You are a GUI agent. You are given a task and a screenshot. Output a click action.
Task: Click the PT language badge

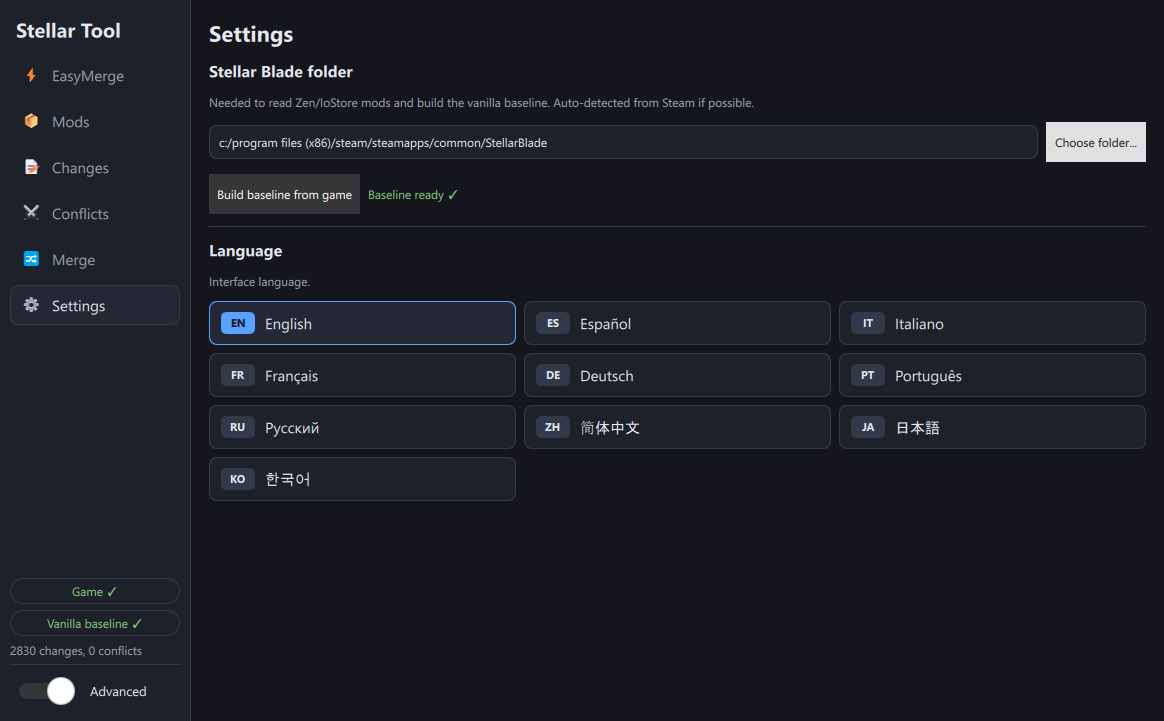click(x=868, y=375)
